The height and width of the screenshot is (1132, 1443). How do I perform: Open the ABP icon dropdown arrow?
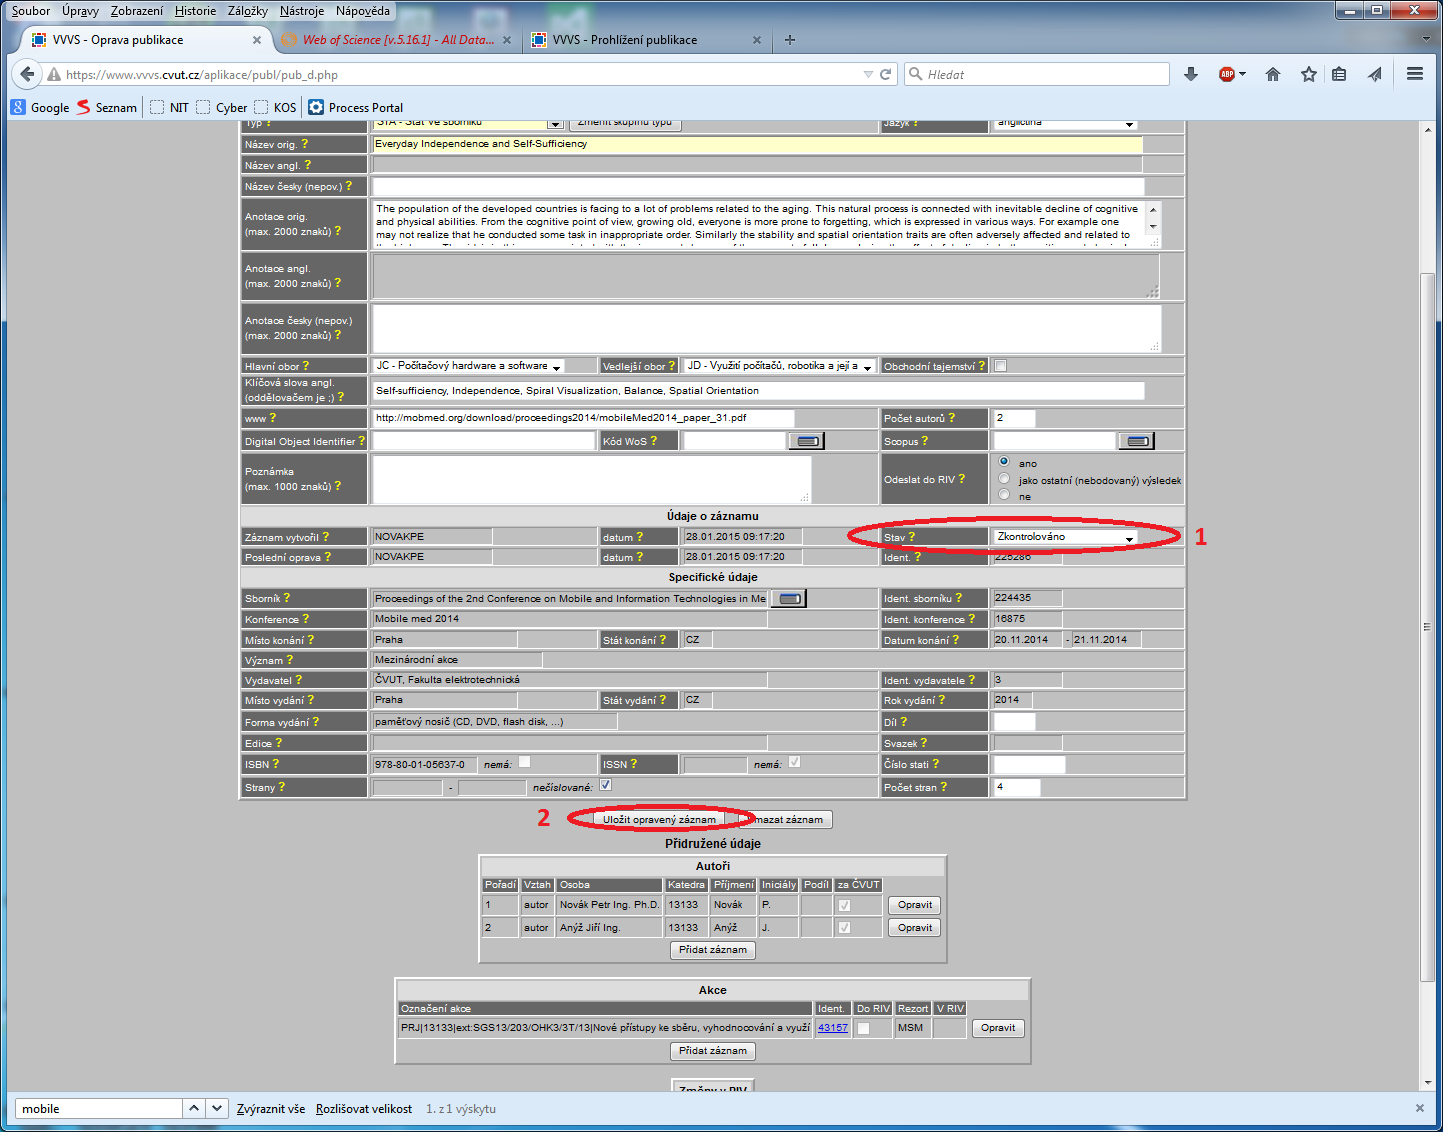(x=1242, y=74)
